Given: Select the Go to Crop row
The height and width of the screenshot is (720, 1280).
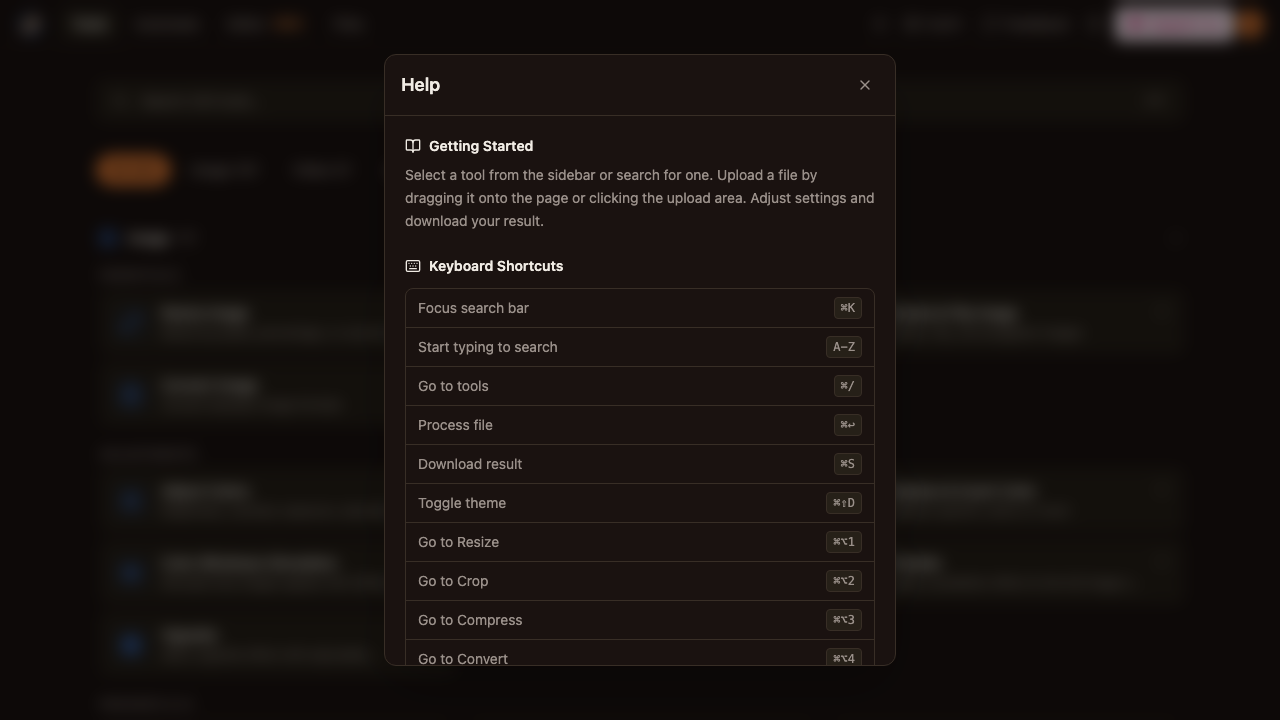Looking at the screenshot, I should point(640,581).
